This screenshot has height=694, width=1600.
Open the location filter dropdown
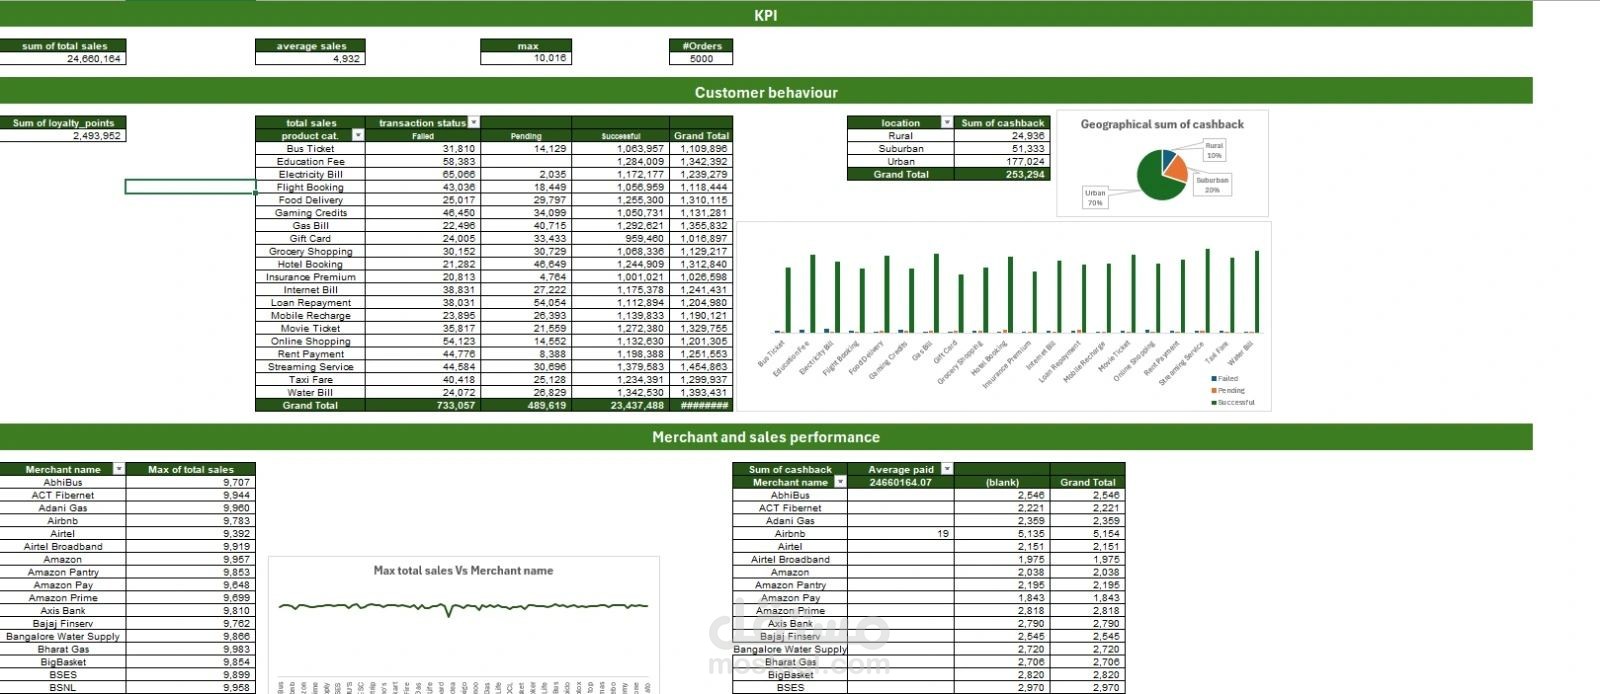(947, 123)
